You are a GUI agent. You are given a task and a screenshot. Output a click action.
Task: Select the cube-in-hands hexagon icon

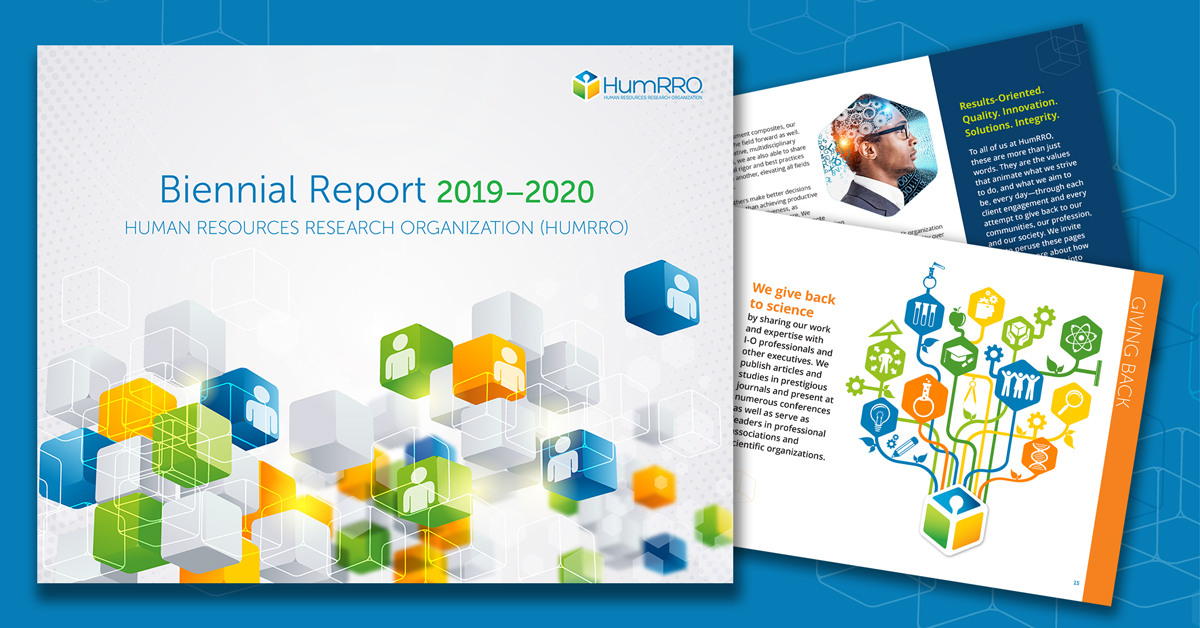coord(1018,331)
